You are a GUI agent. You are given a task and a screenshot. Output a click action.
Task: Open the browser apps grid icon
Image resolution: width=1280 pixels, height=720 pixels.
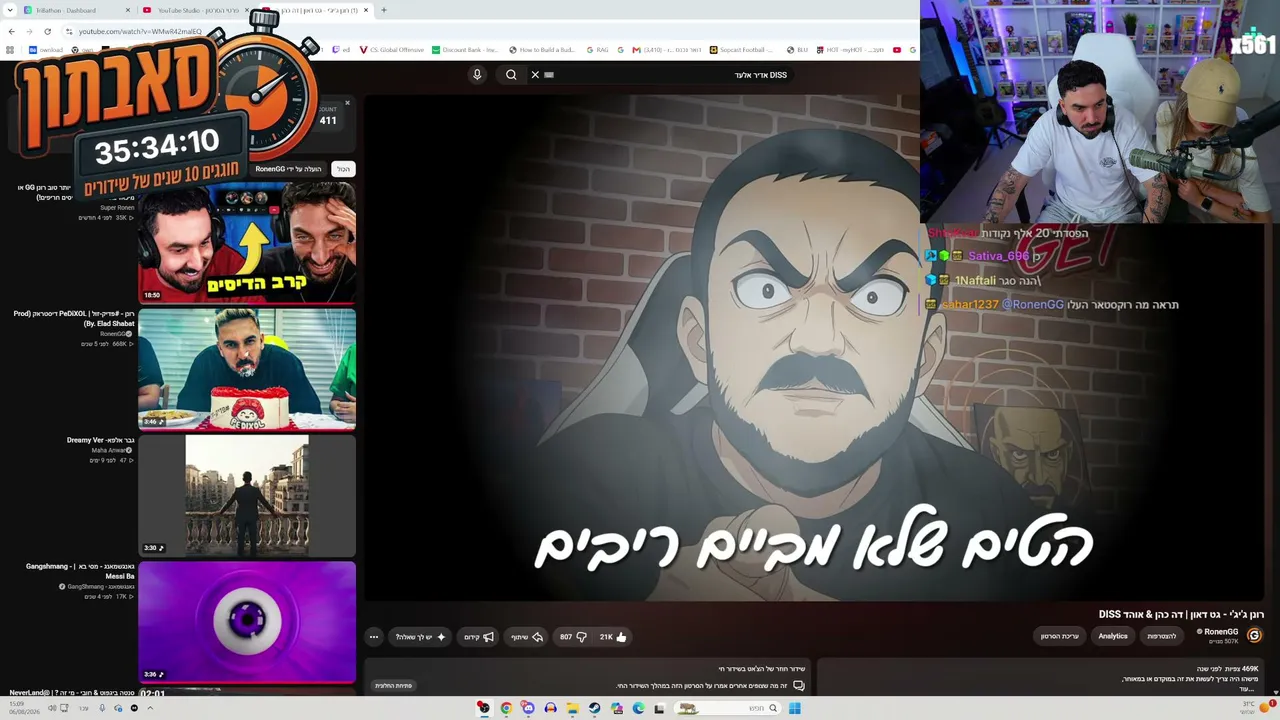[10, 50]
